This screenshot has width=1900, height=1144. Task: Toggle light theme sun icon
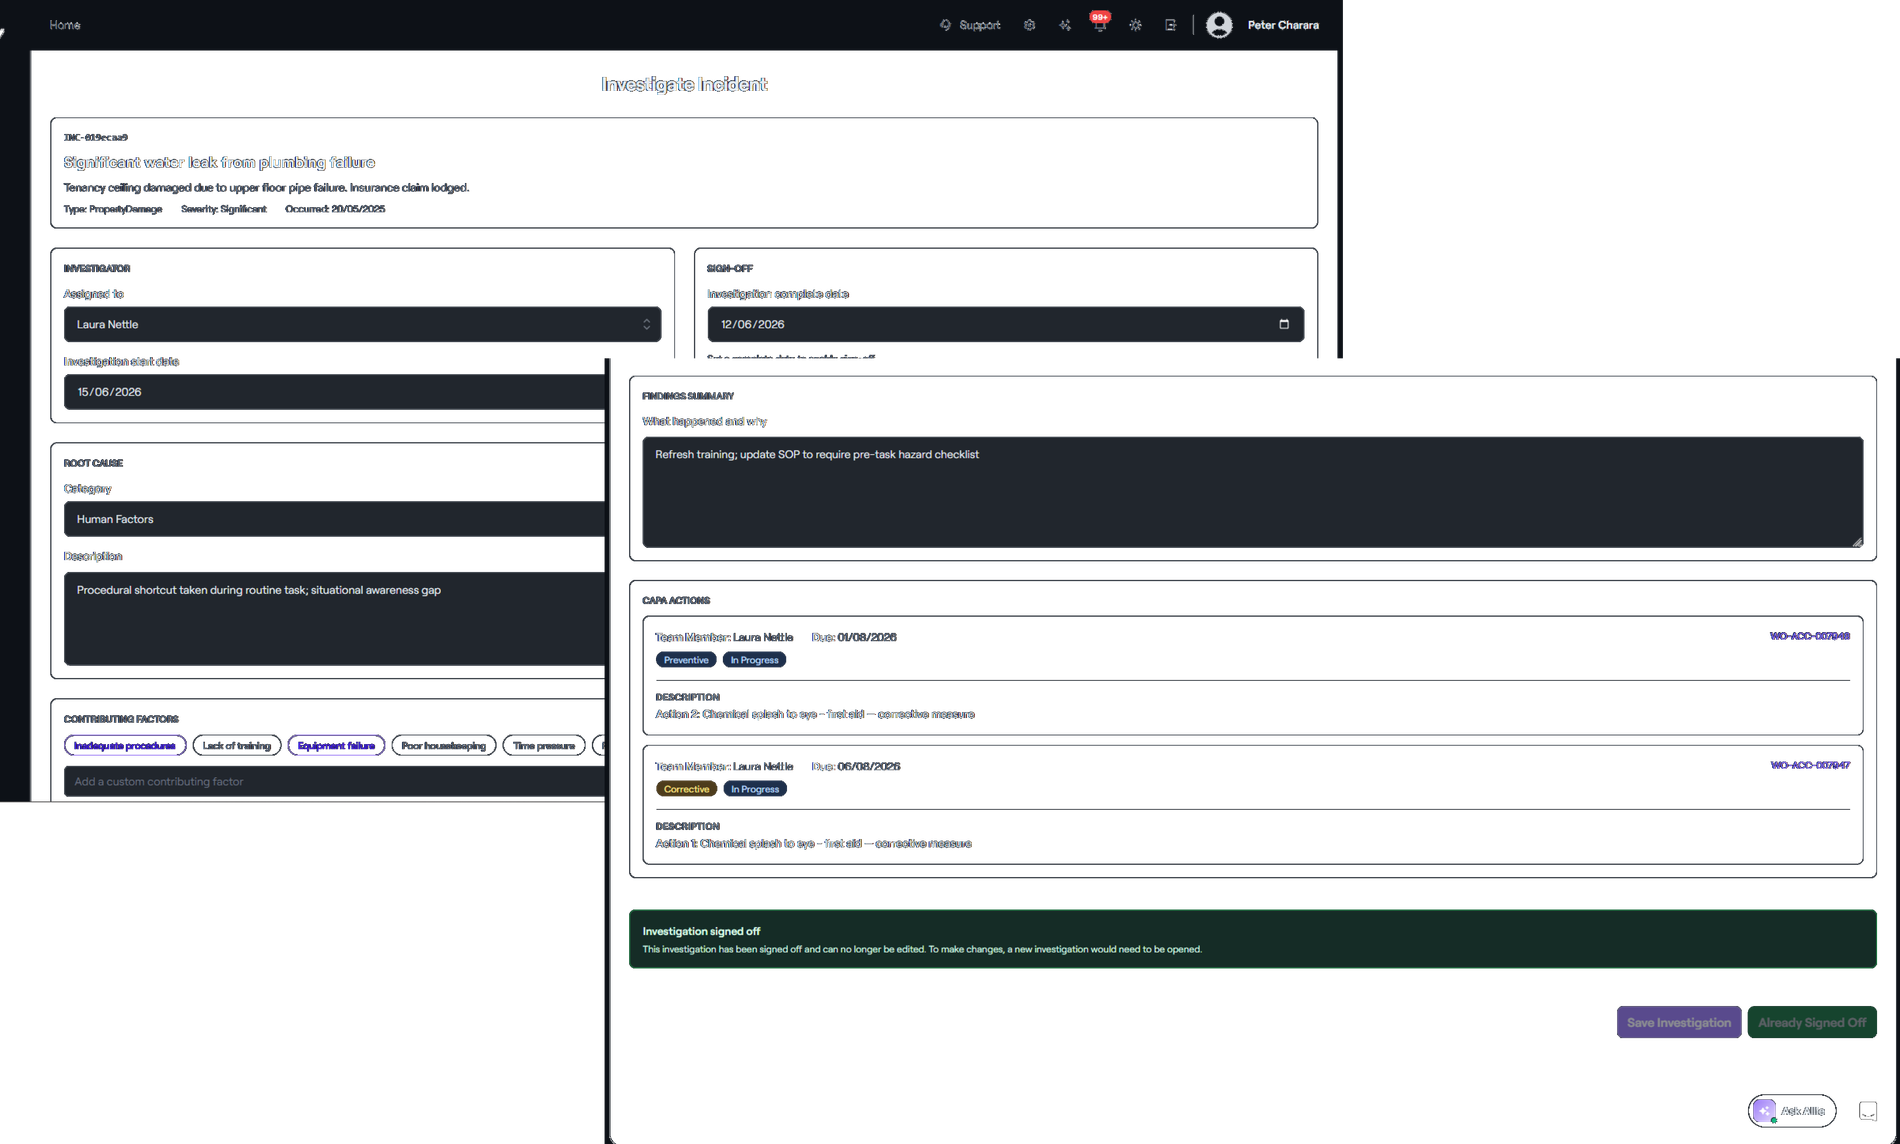pyautogui.click(x=1135, y=25)
